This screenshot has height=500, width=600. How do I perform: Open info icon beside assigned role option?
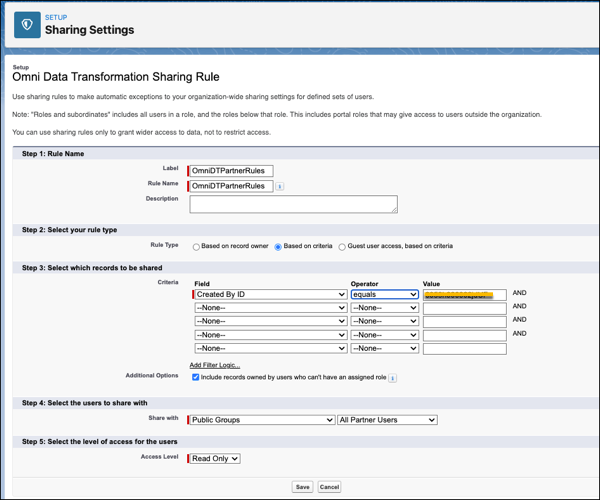pyautogui.click(x=392, y=378)
